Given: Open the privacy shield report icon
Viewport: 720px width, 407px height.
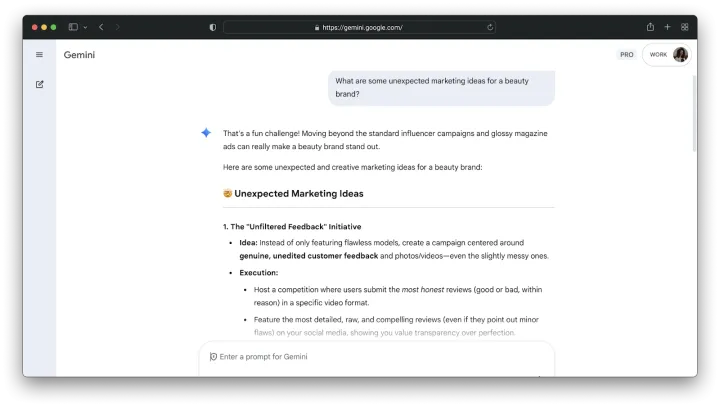Looking at the screenshot, I should [213, 28].
